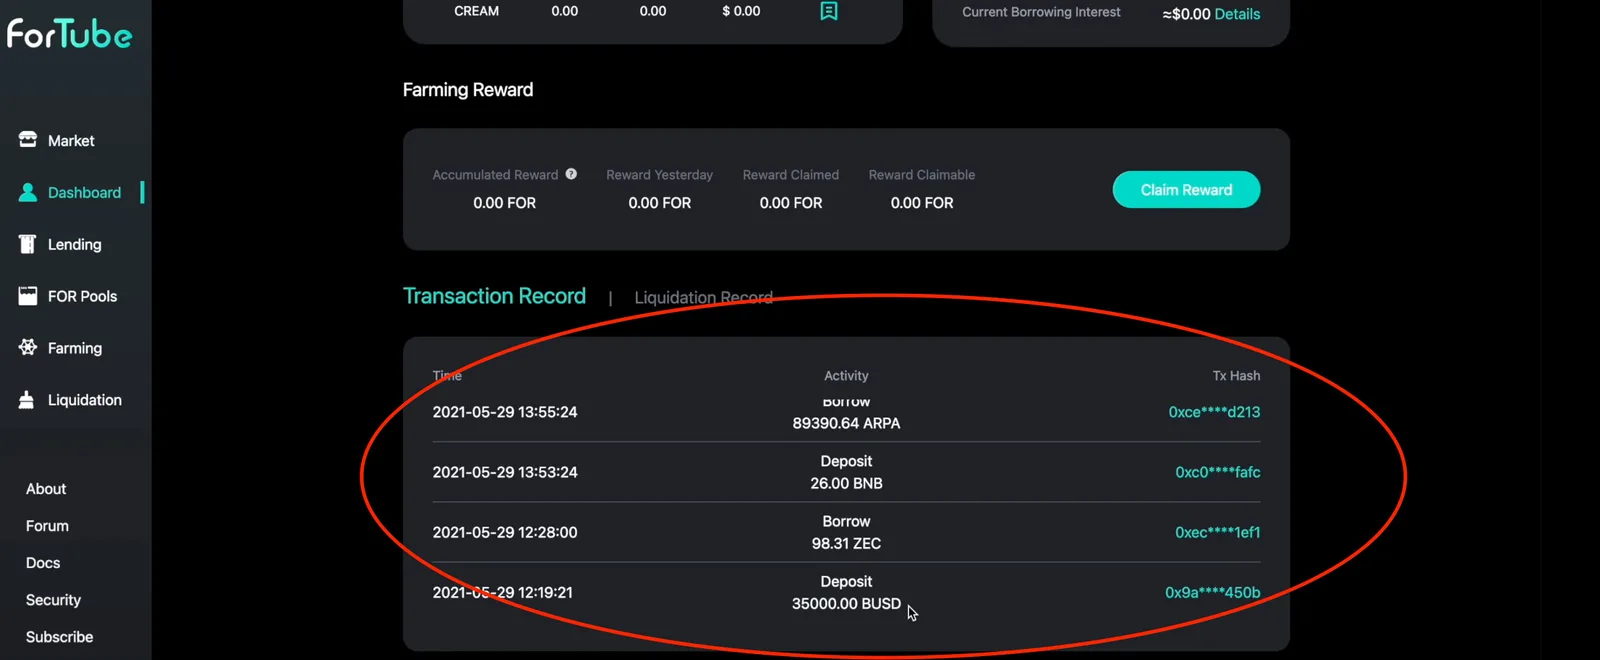Click the Liquidation icon in sidebar

click(28, 400)
